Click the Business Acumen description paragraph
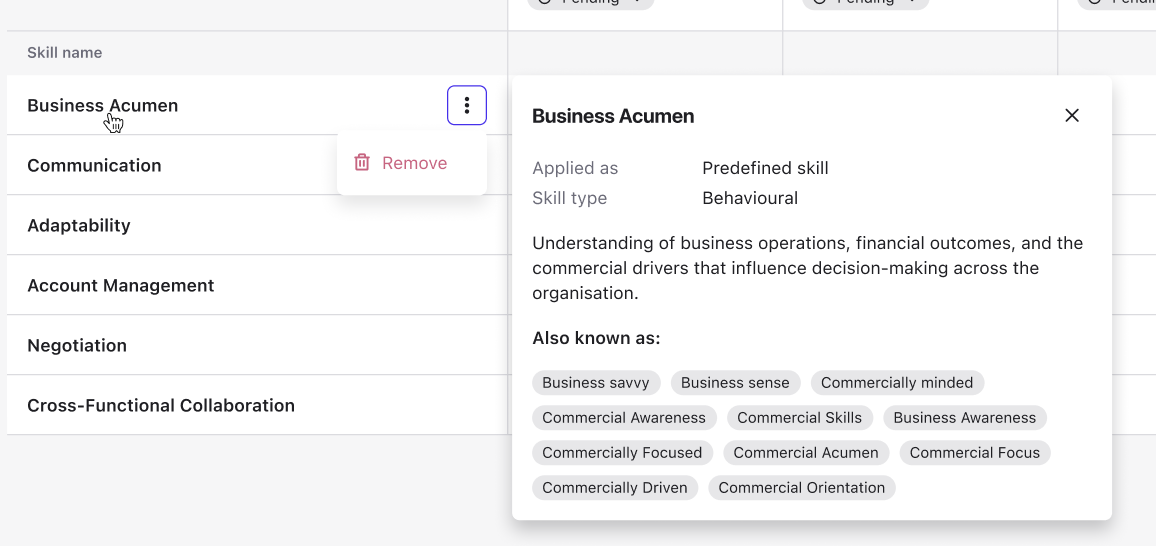 click(807, 268)
